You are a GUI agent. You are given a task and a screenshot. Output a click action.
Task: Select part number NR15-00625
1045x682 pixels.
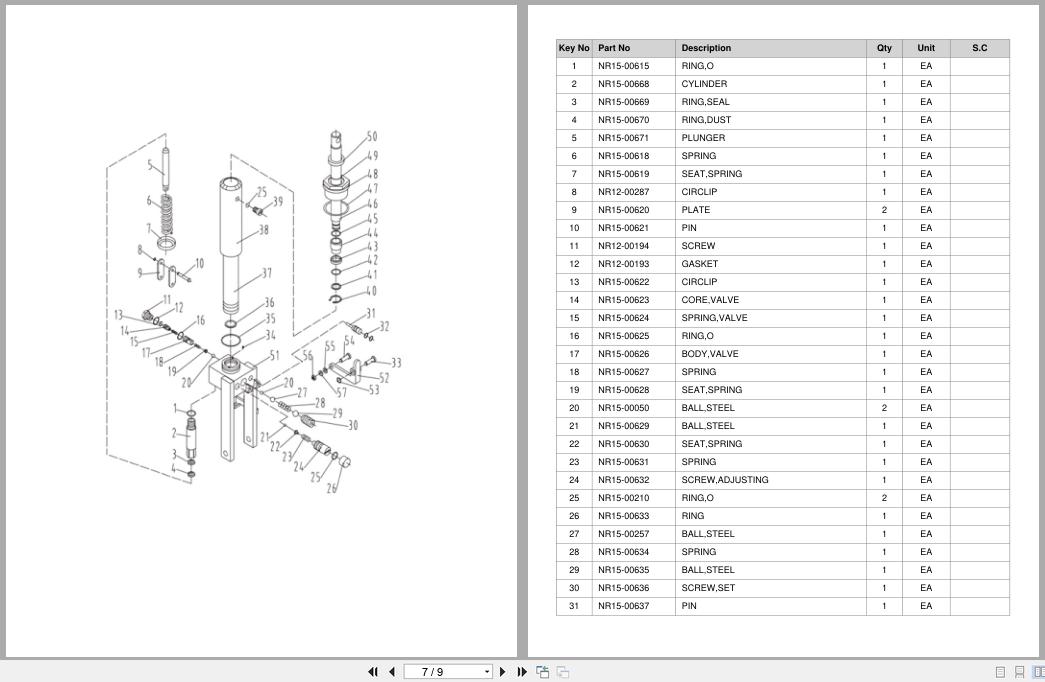tap(623, 336)
